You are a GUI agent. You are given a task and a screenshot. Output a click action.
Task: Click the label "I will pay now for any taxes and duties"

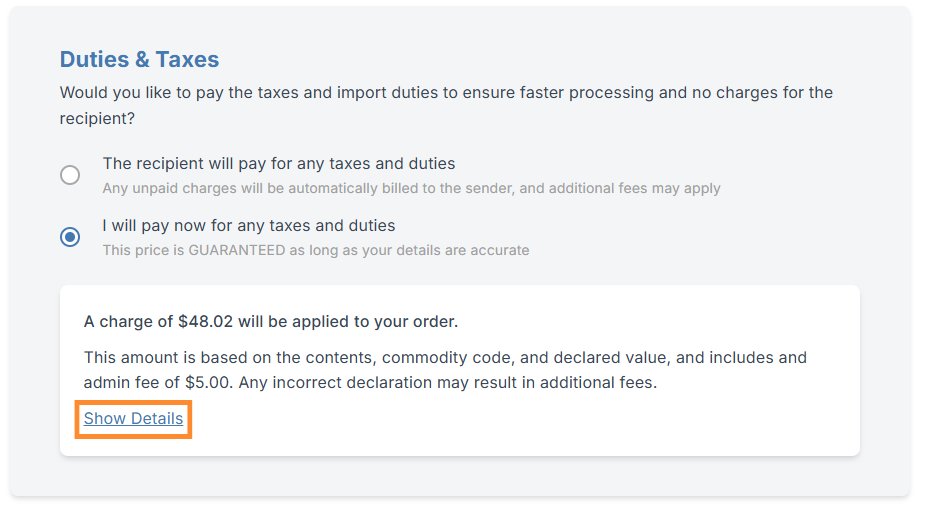tap(248, 225)
